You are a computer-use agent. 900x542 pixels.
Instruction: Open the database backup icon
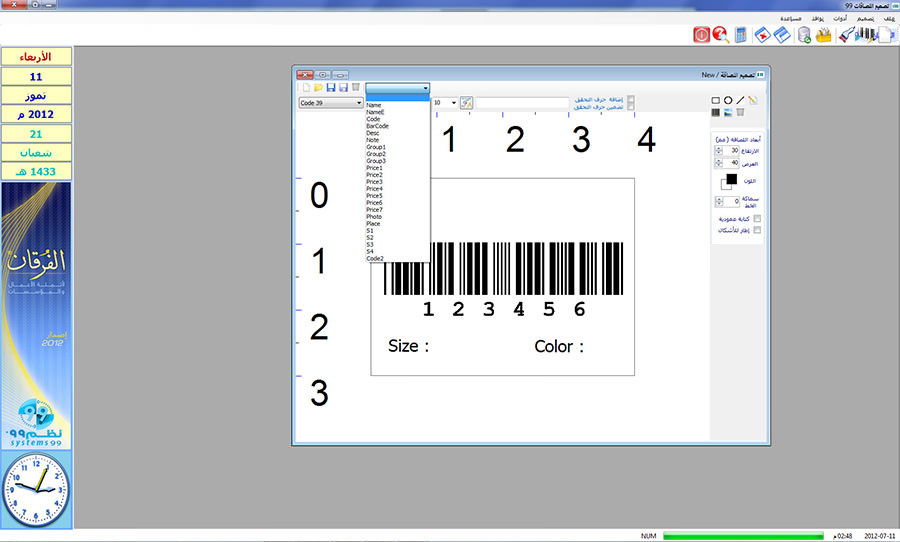pos(804,35)
